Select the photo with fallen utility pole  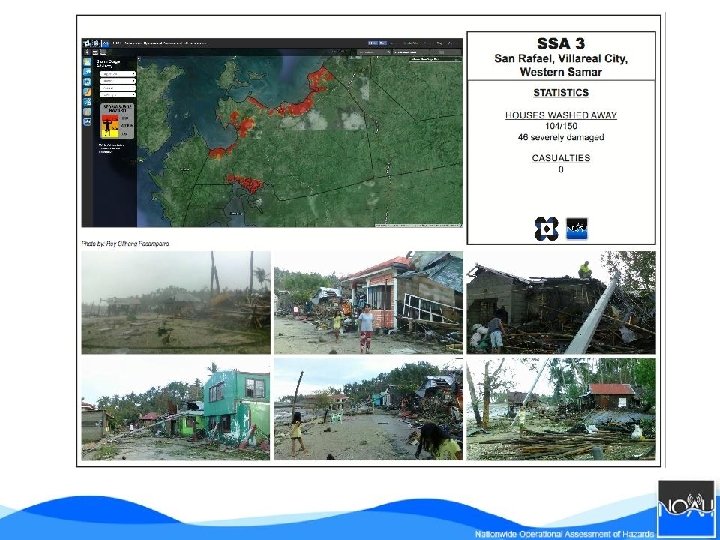(561, 303)
